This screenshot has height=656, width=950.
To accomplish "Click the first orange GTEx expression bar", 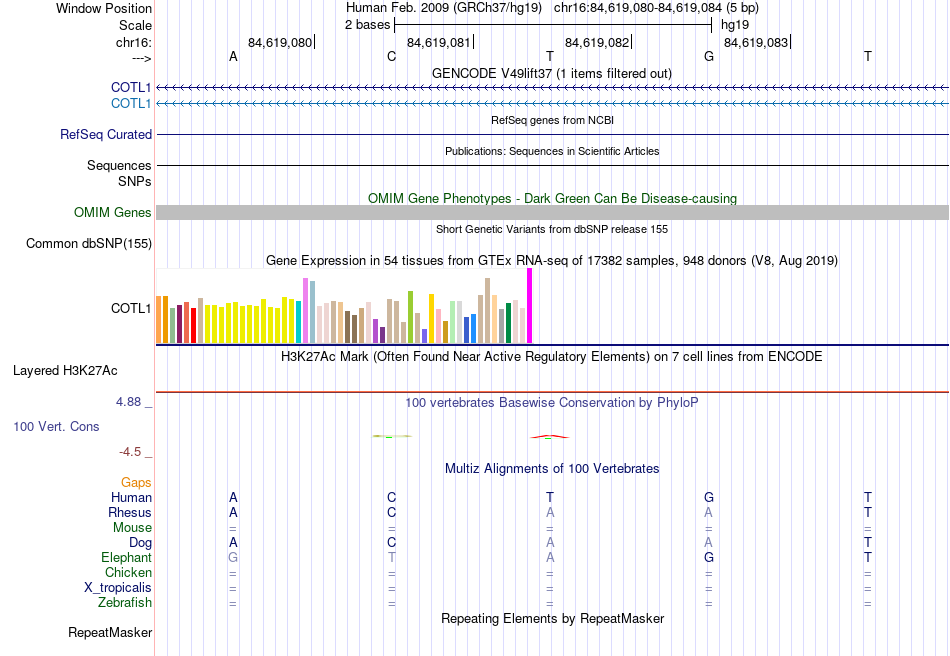I will tap(159, 320).
